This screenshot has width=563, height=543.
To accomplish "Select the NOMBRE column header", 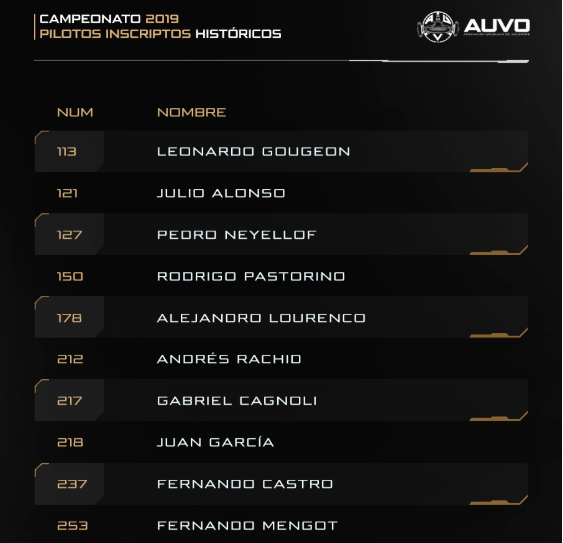I will [191, 112].
